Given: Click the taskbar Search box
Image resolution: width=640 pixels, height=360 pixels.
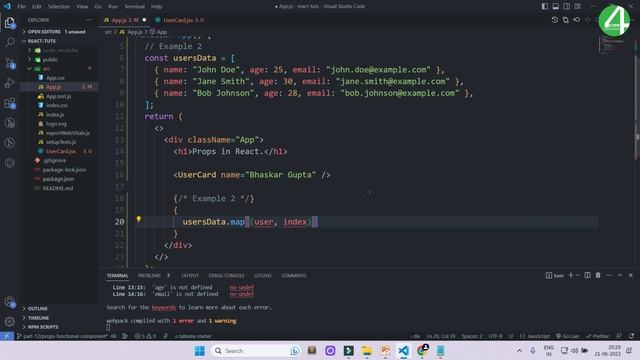Looking at the screenshot, I should pyautogui.click(x=256, y=351).
